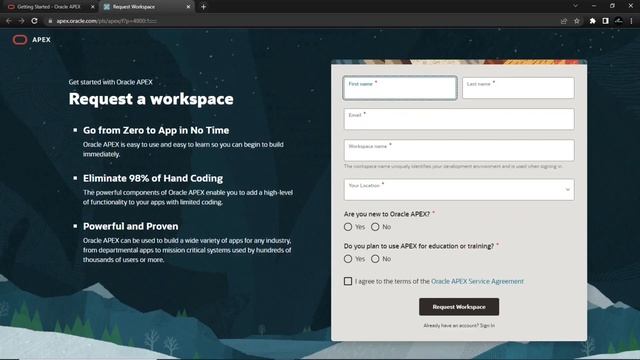Minimize the browser window
640x360 pixels.
click(594, 6)
